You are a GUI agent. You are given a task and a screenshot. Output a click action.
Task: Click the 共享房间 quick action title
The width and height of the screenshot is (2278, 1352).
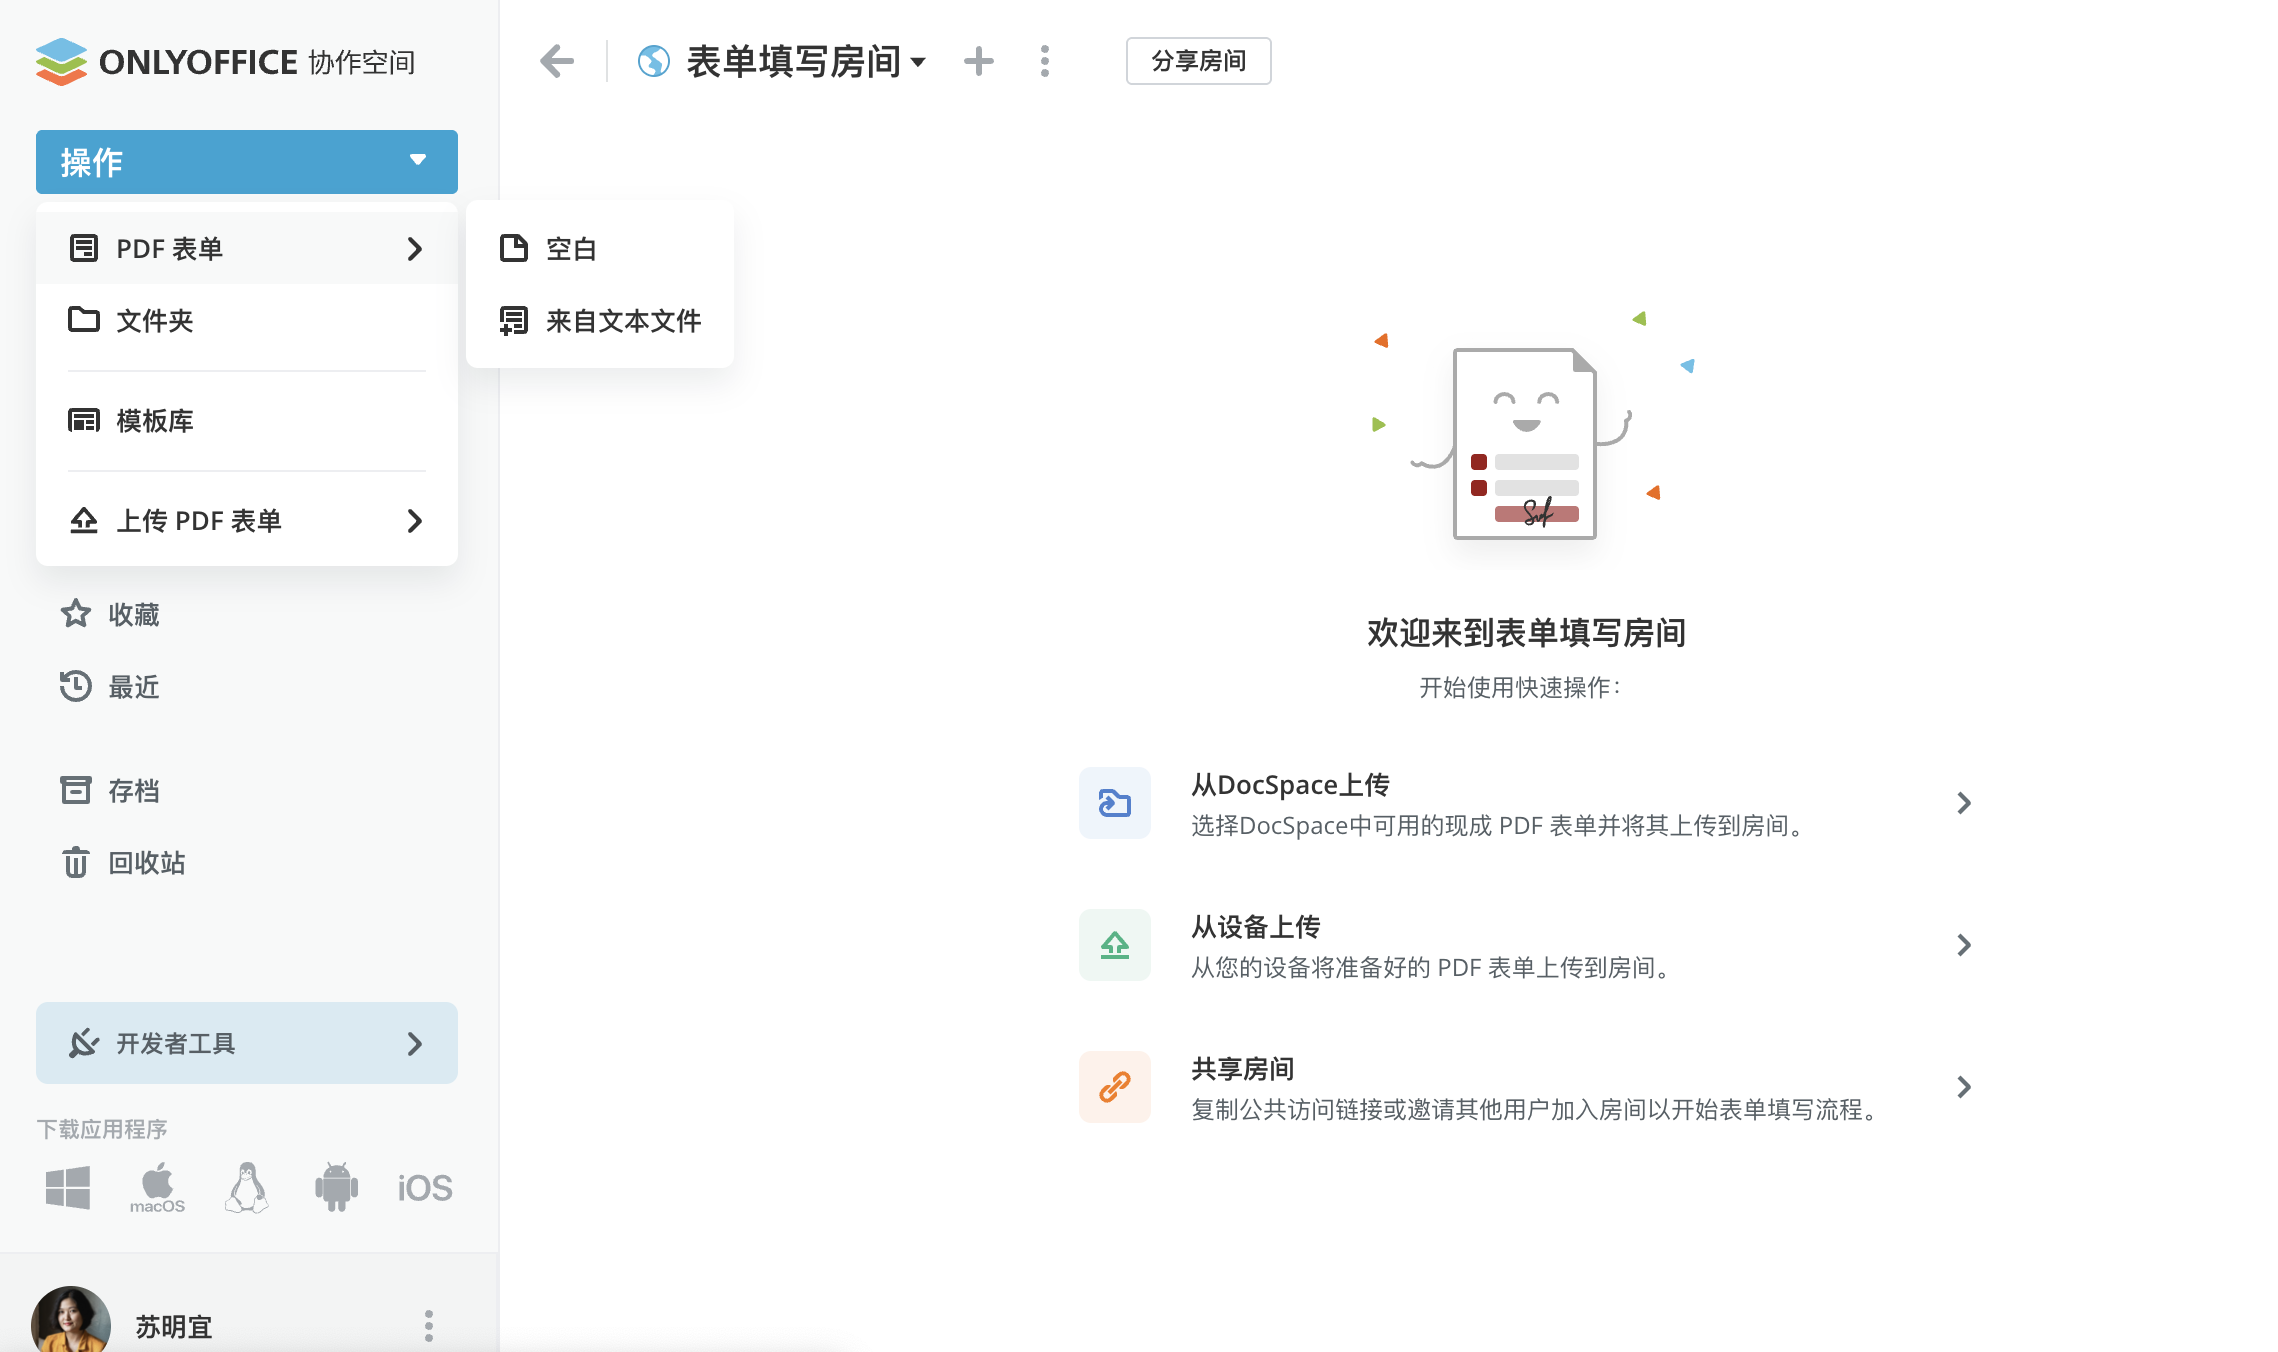[x=1242, y=1069]
